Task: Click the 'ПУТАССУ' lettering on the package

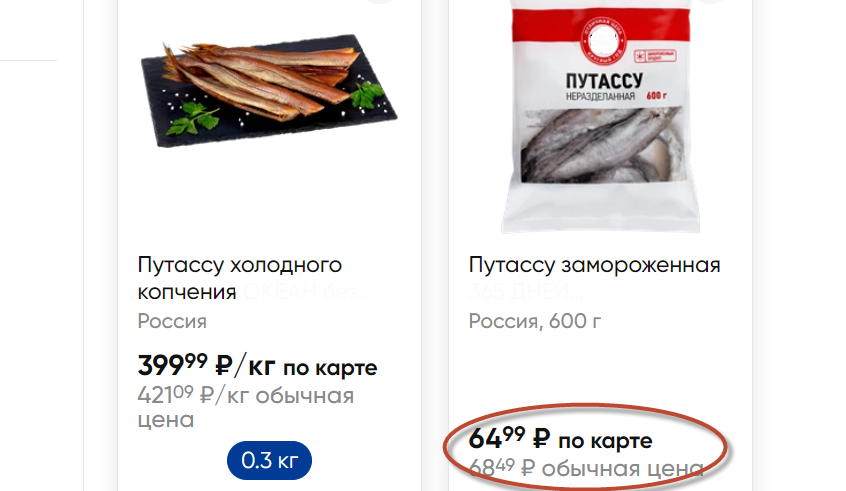Action: pyautogui.click(x=604, y=81)
